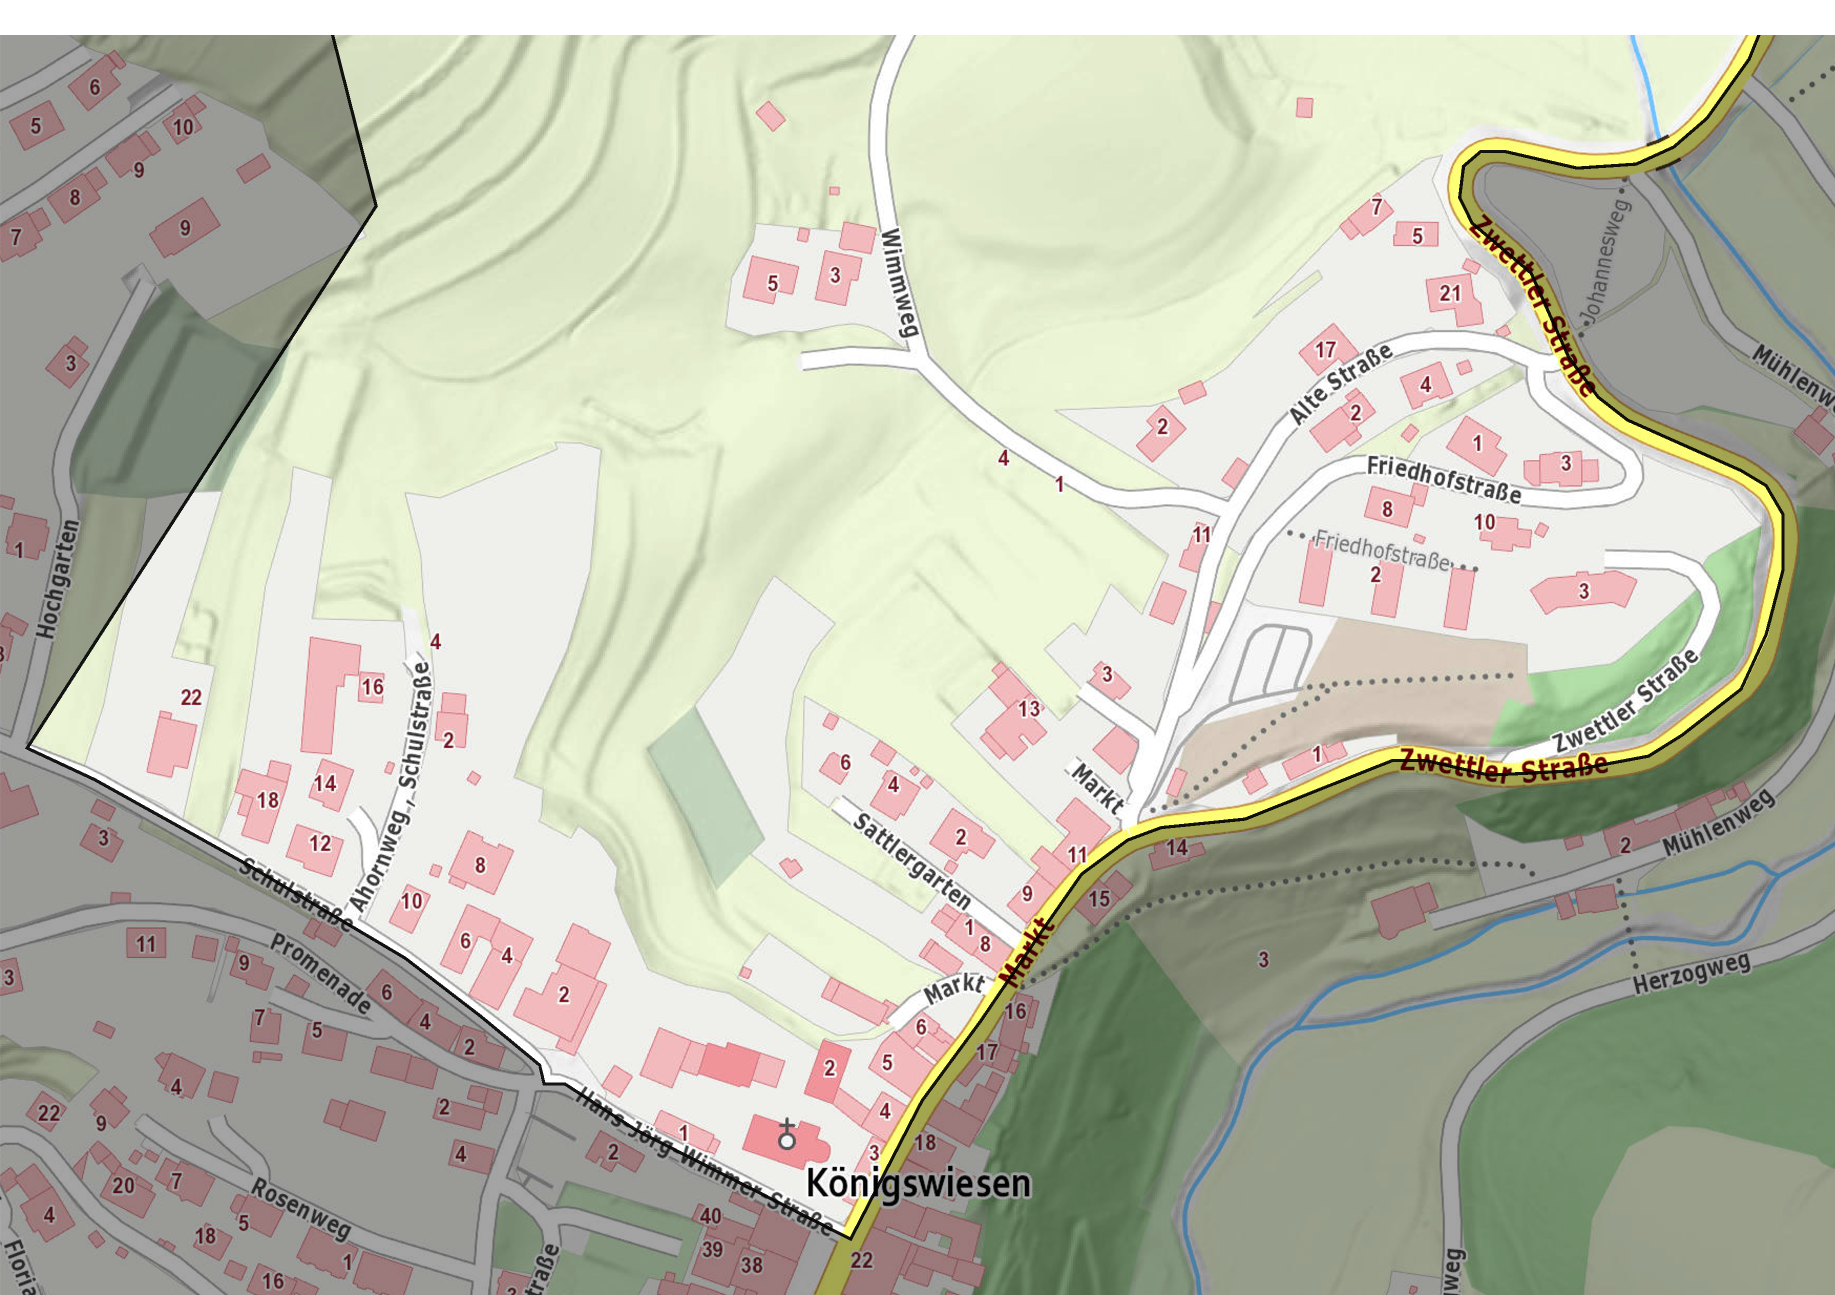Click the Herzogweg path label
The image size is (1835, 1295).
click(1692, 973)
